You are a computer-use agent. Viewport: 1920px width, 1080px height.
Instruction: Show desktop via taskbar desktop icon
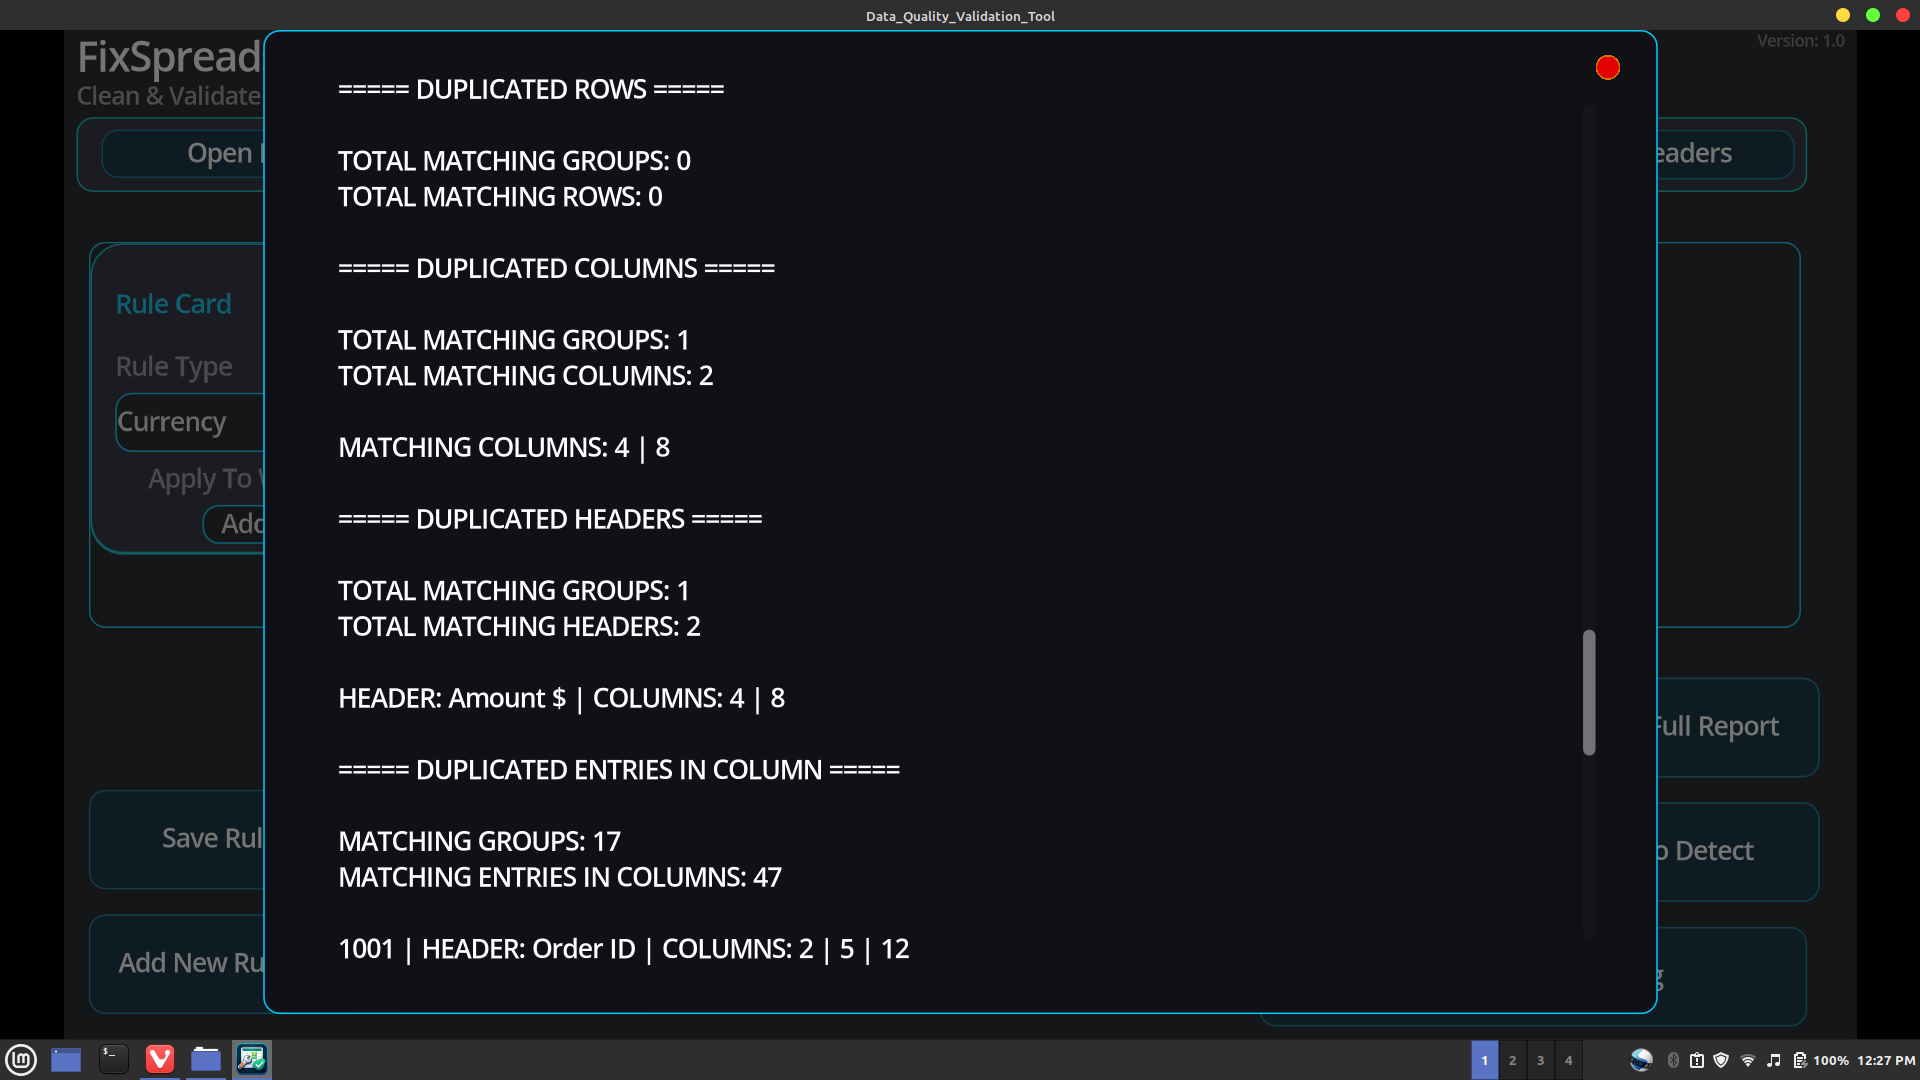(x=66, y=1059)
